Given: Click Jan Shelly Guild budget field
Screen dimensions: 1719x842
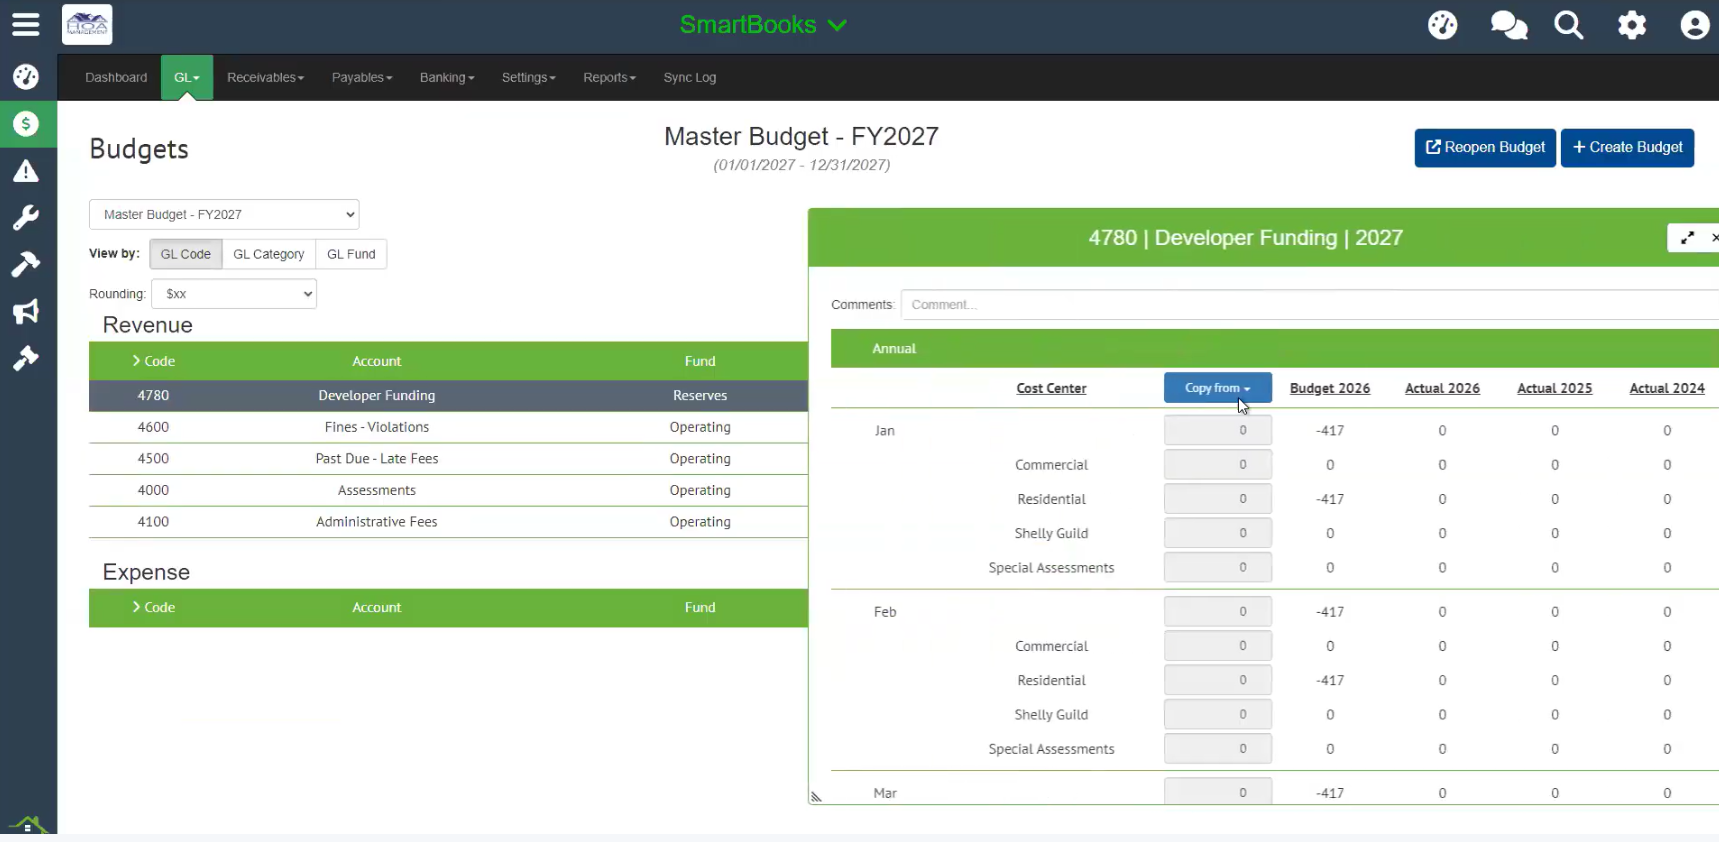Looking at the screenshot, I should pos(1218,533).
